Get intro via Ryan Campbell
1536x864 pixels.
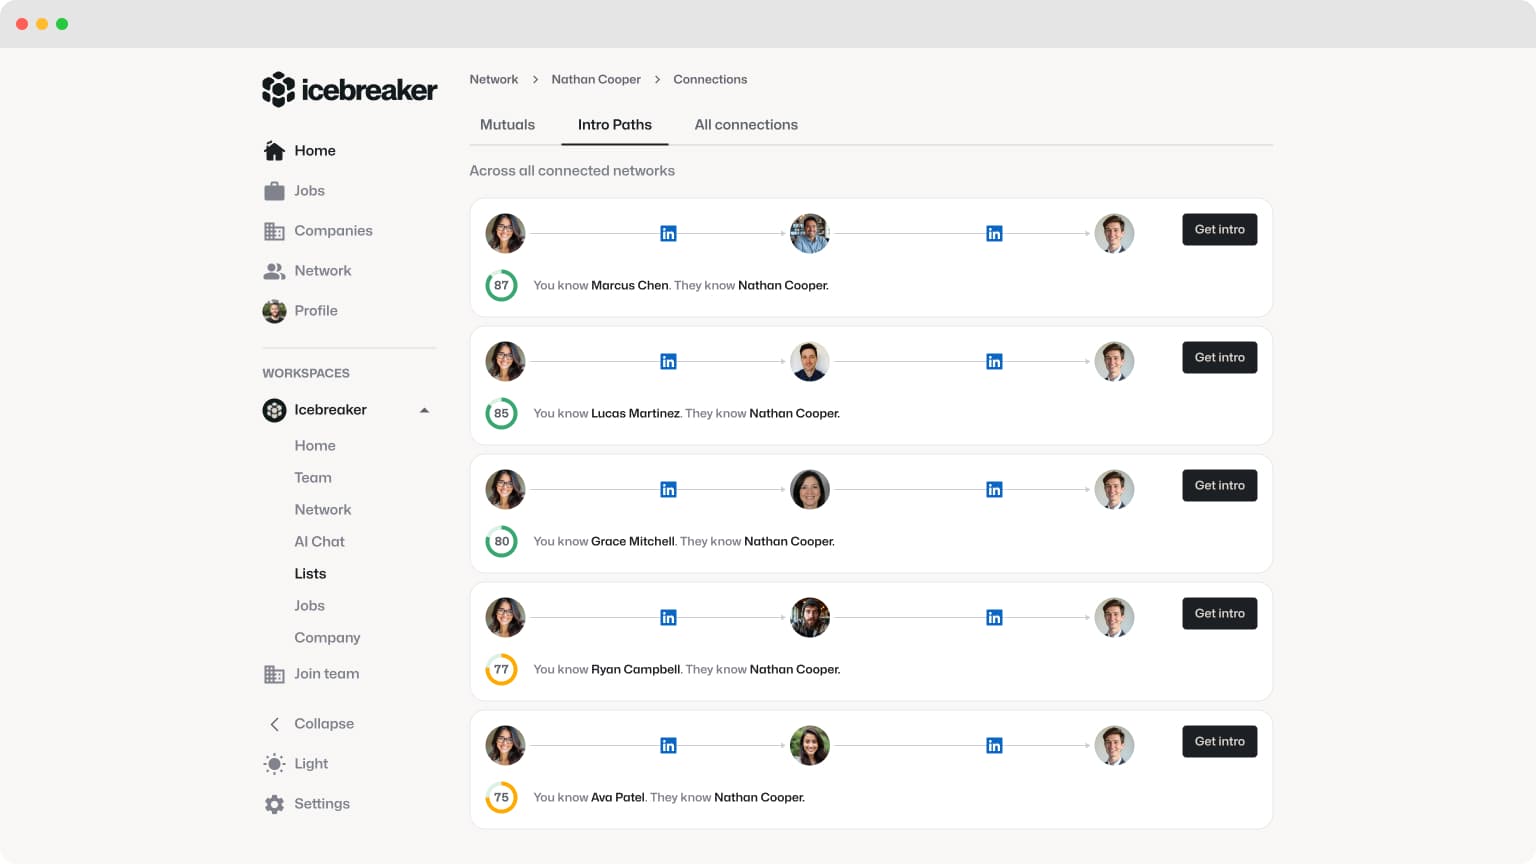(1220, 614)
